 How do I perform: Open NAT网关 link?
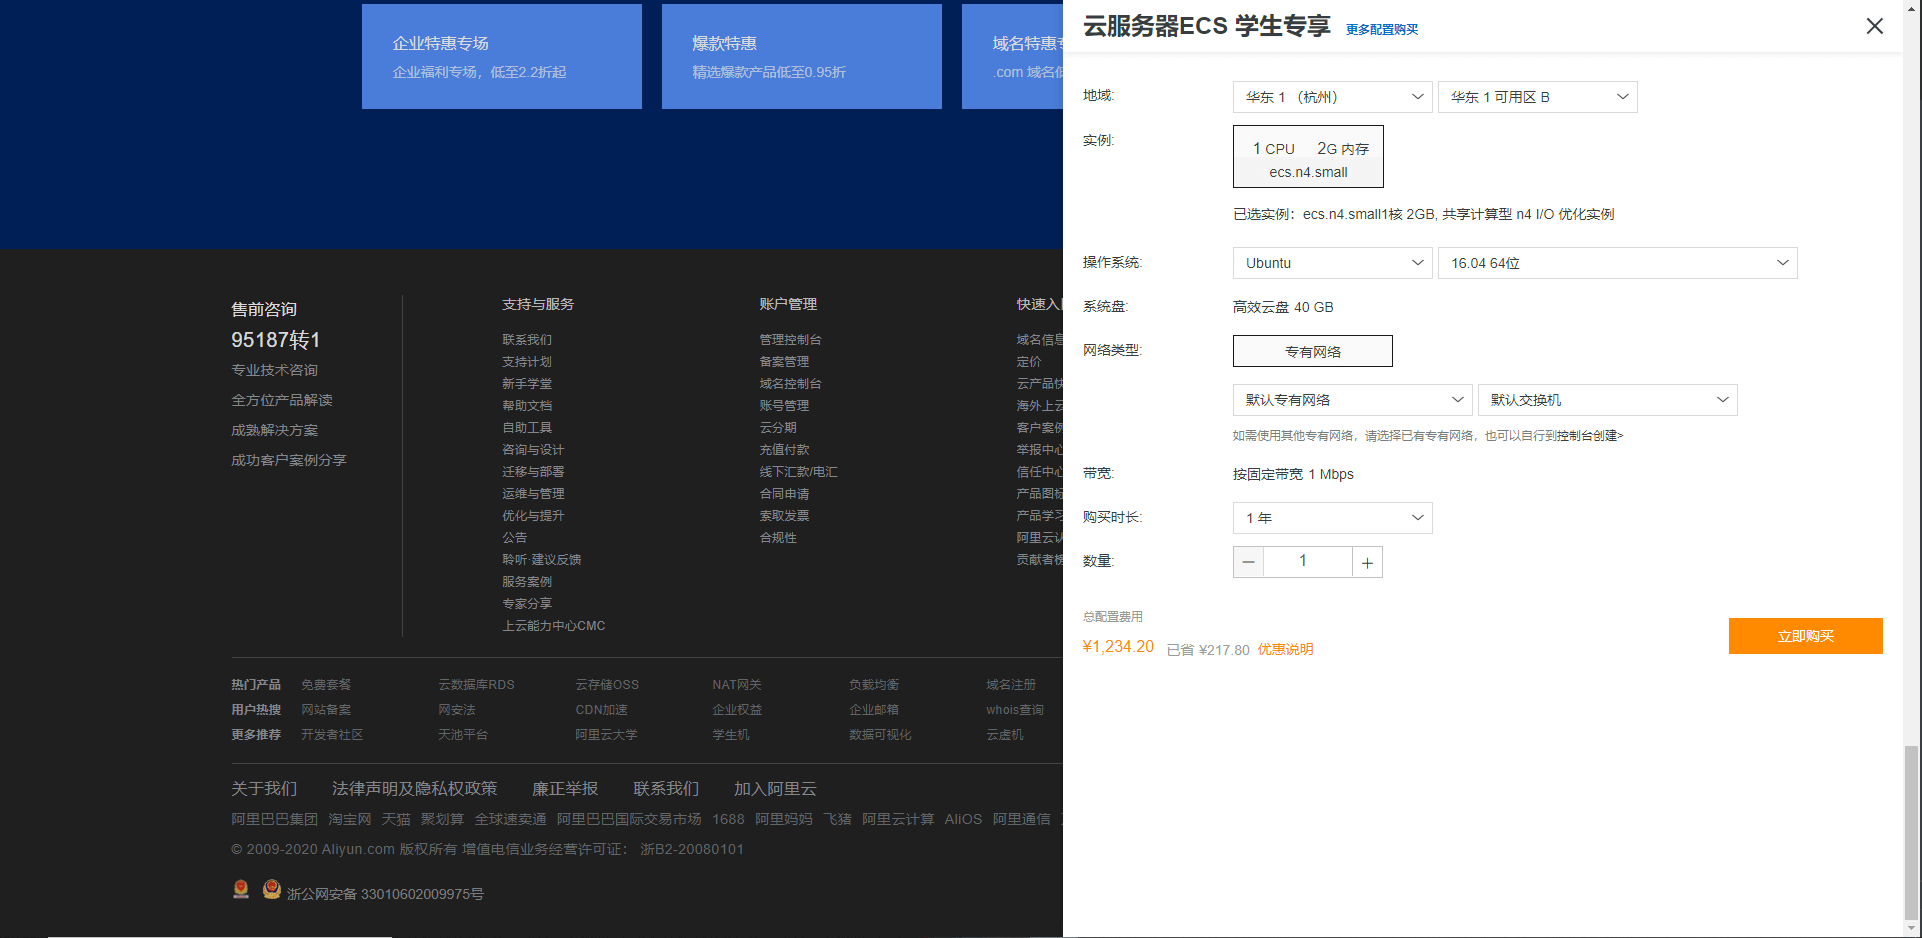[x=737, y=685]
